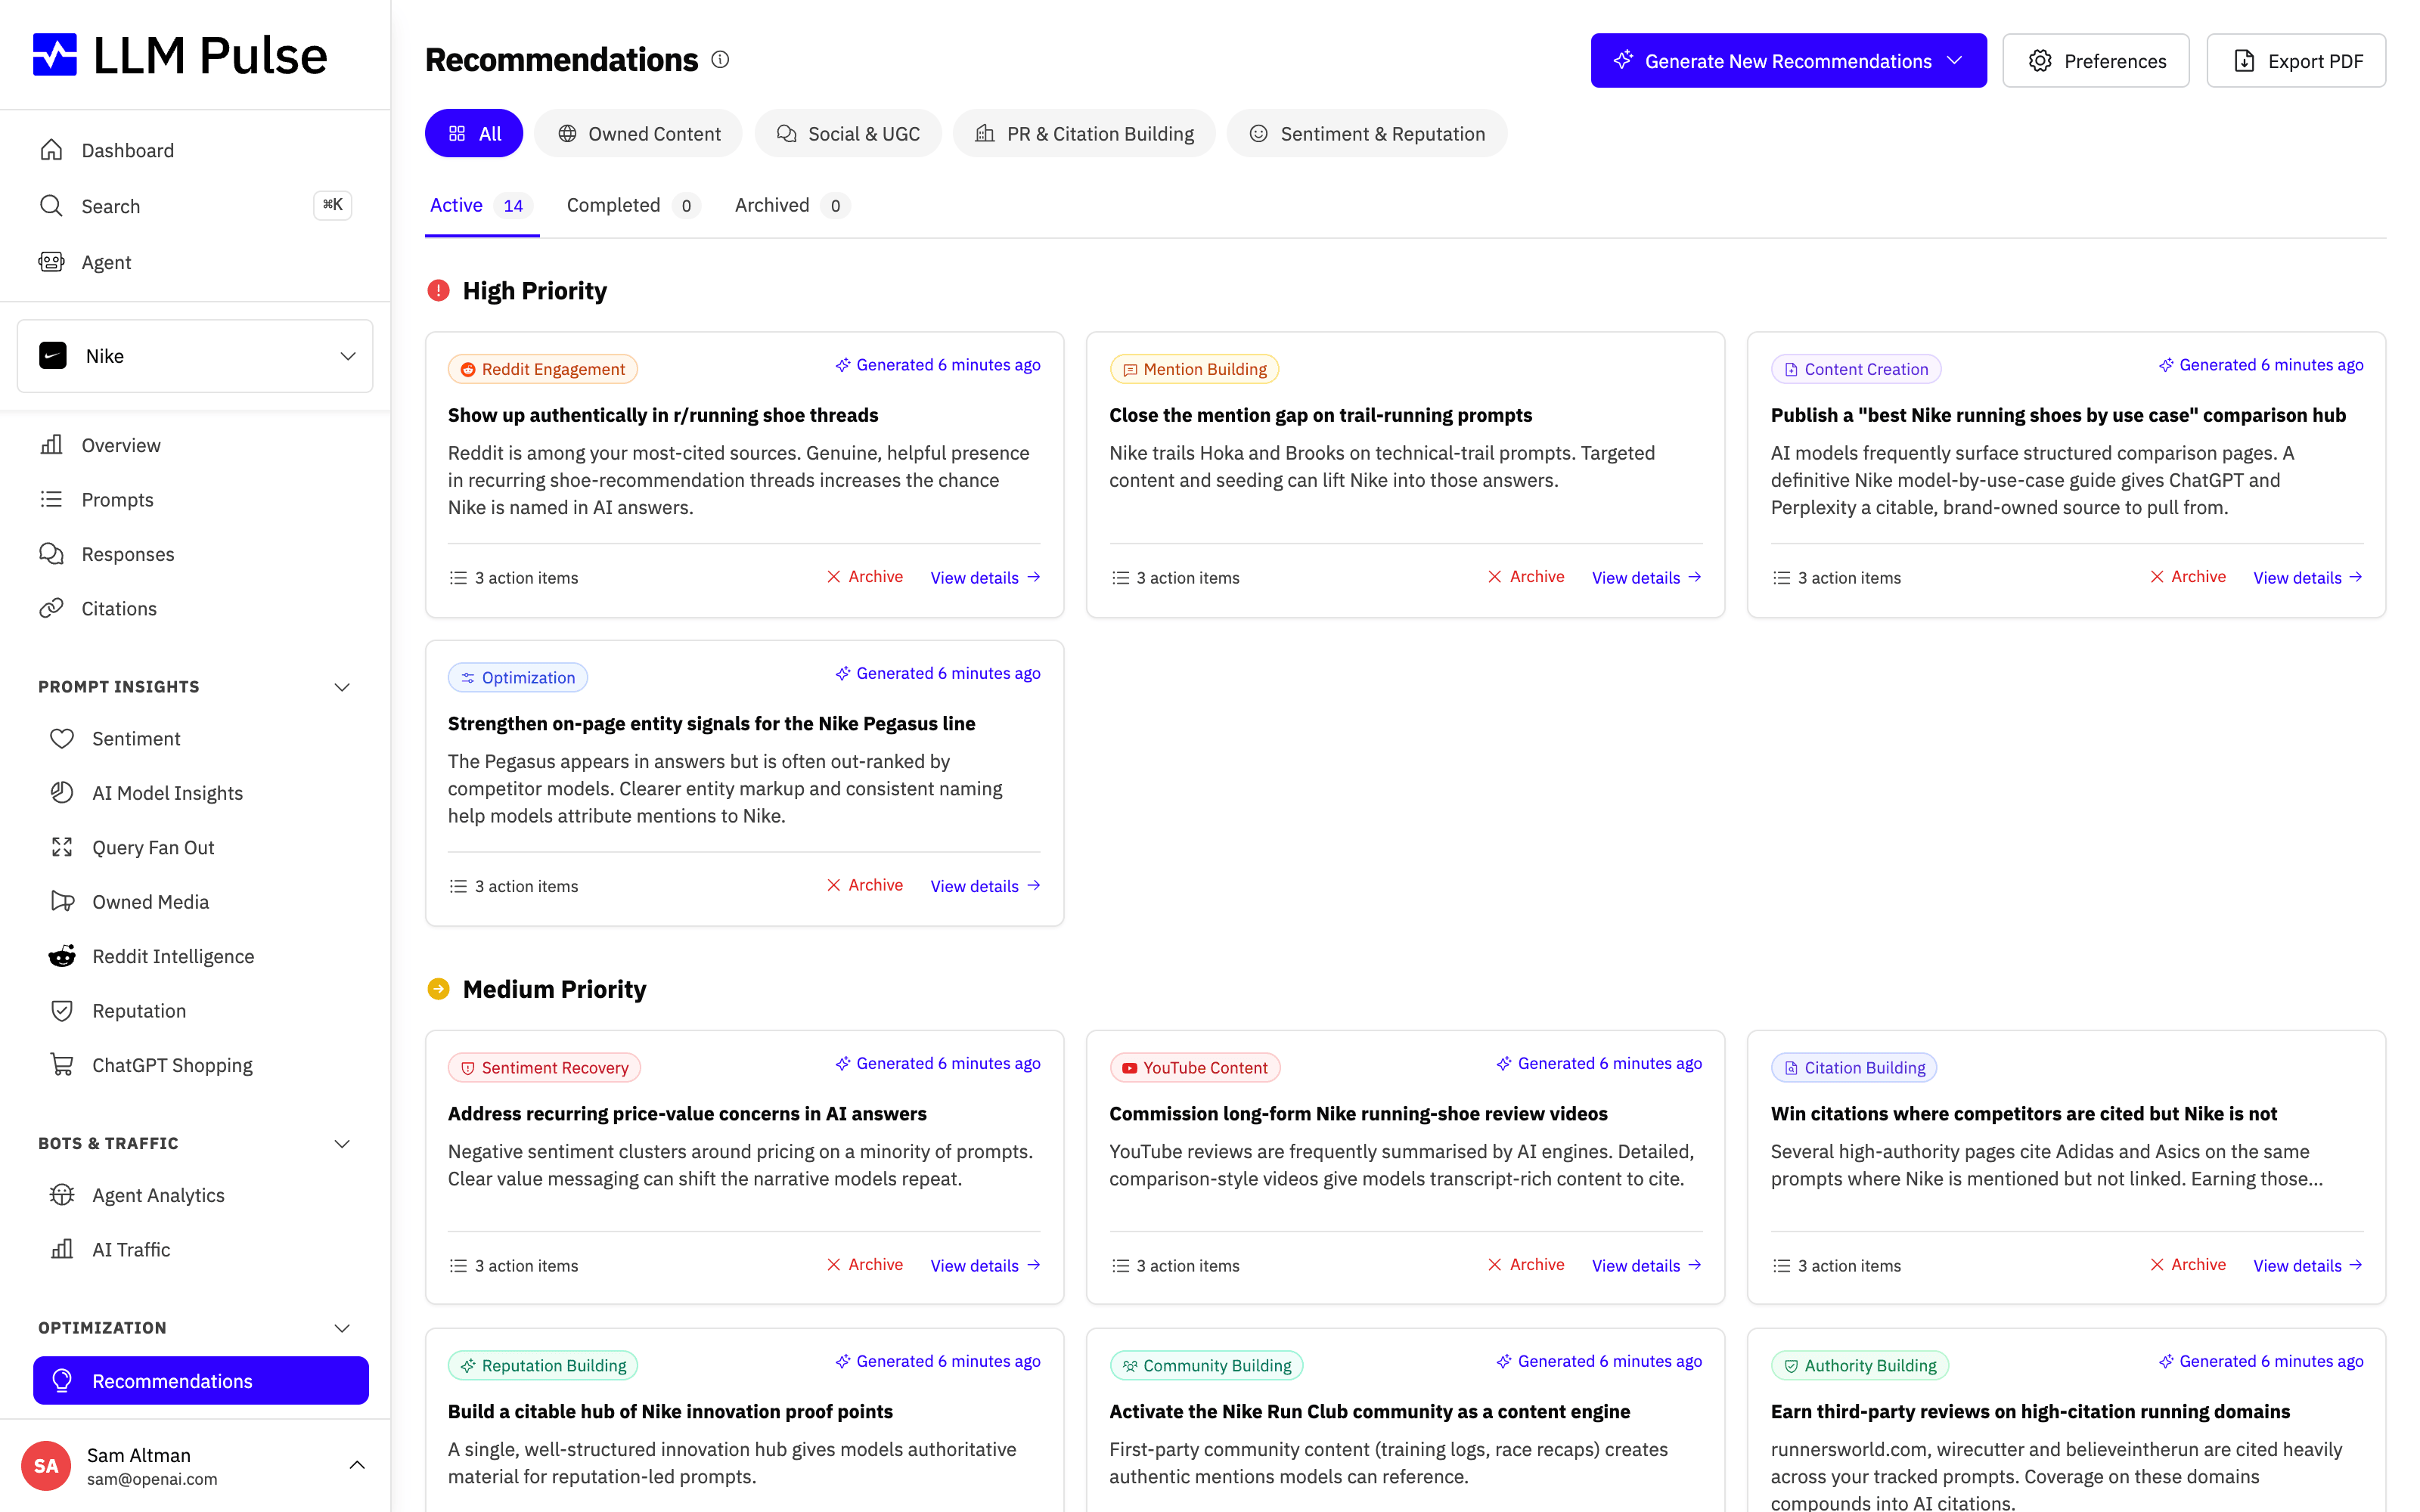Image resolution: width=2420 pixels, height=1512 pixels.
Task: Filter by Social & UGC
Action: pyautogui.click(x=848, y=133)
